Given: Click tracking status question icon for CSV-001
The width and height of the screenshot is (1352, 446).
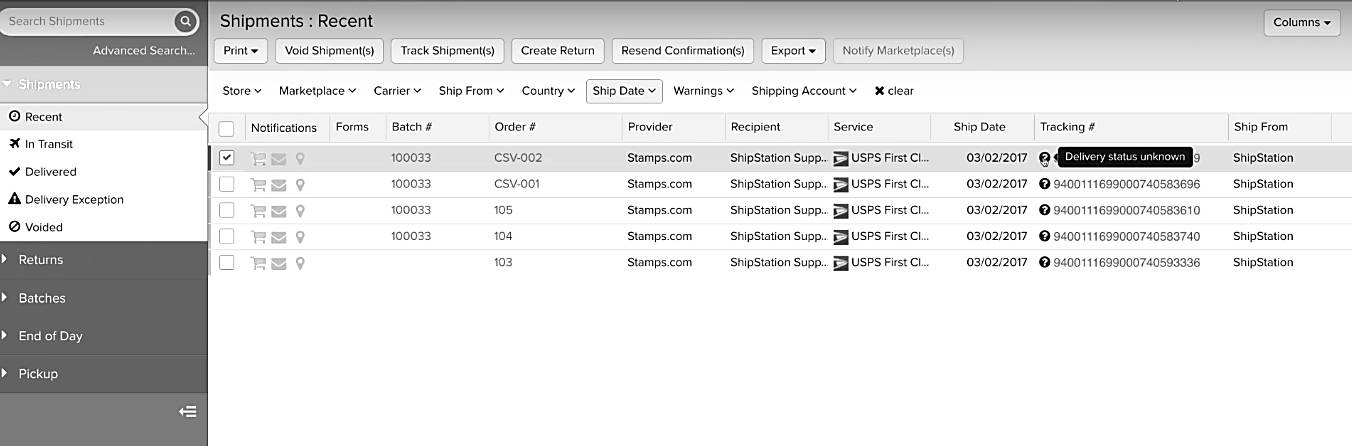Looking at the screenshot, I should pos(1045,184).
